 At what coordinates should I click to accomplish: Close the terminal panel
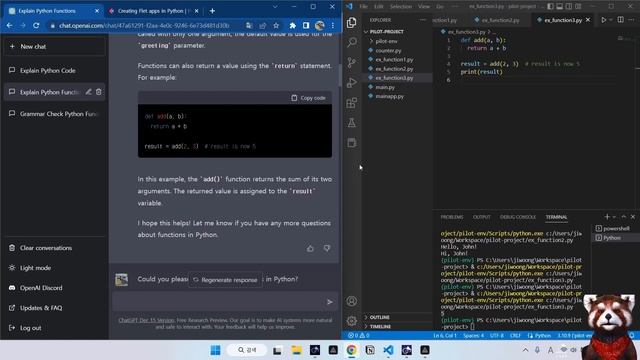pos(633,217)
